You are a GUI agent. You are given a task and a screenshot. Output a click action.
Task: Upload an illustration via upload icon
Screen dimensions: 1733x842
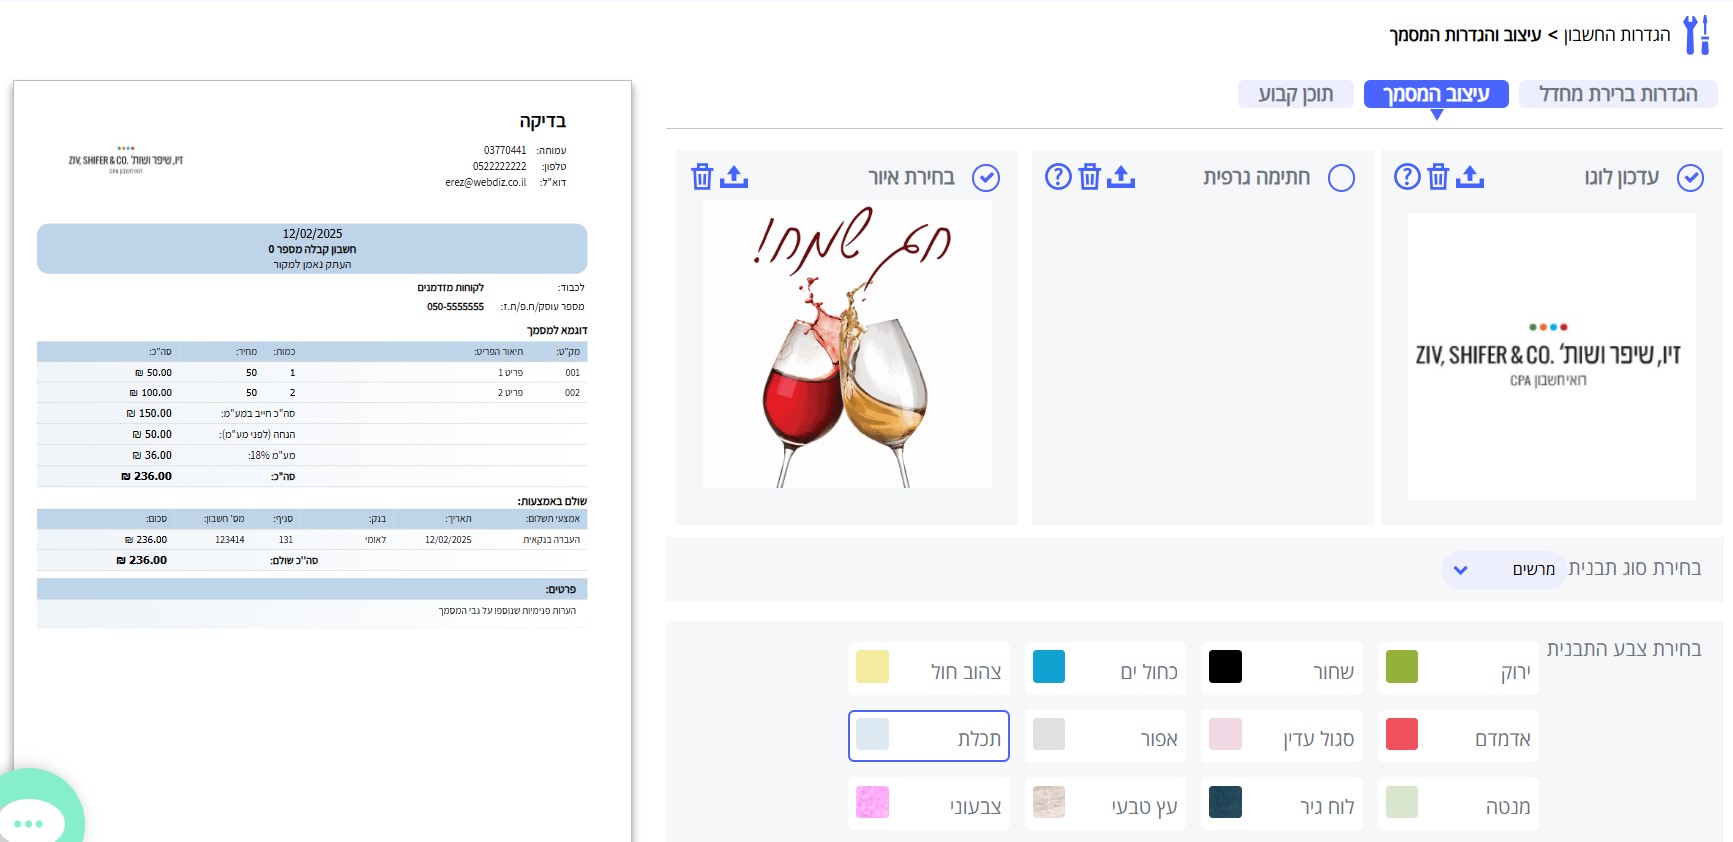[734, 177]
